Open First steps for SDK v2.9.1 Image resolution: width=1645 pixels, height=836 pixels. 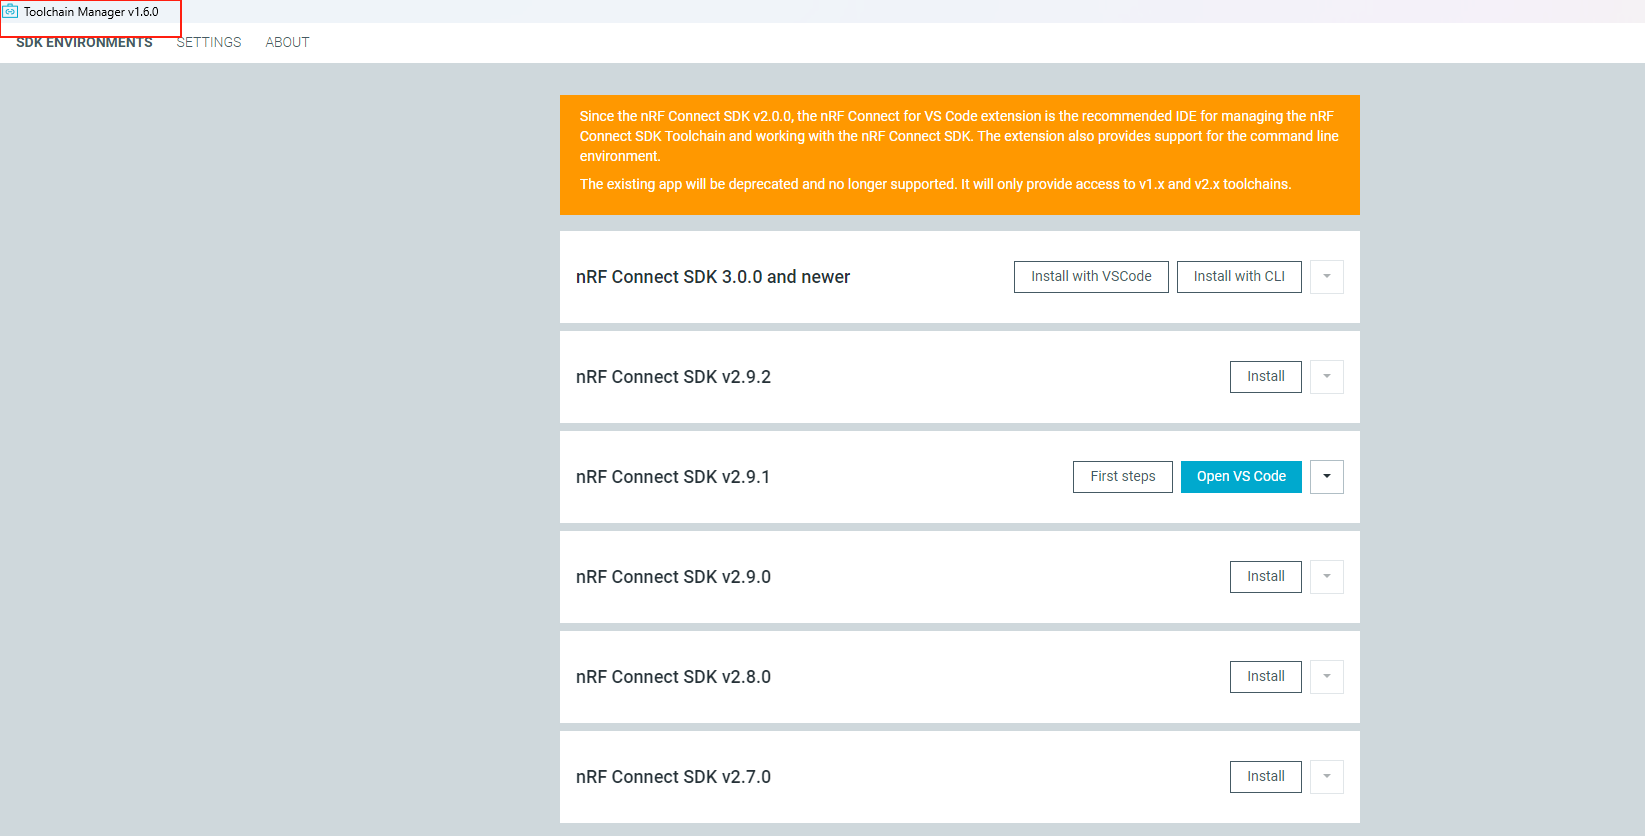(1123, 477)
